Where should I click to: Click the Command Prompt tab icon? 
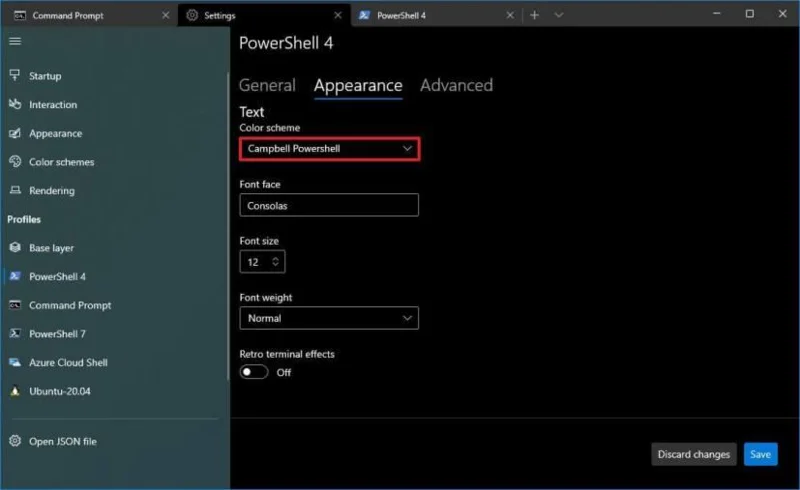point(20,15)
